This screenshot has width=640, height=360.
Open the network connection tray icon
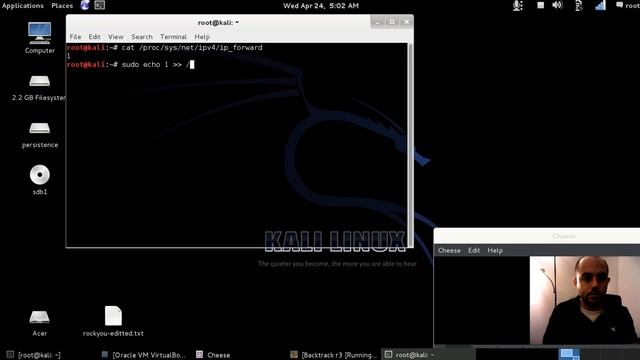(x=600, y=5)
